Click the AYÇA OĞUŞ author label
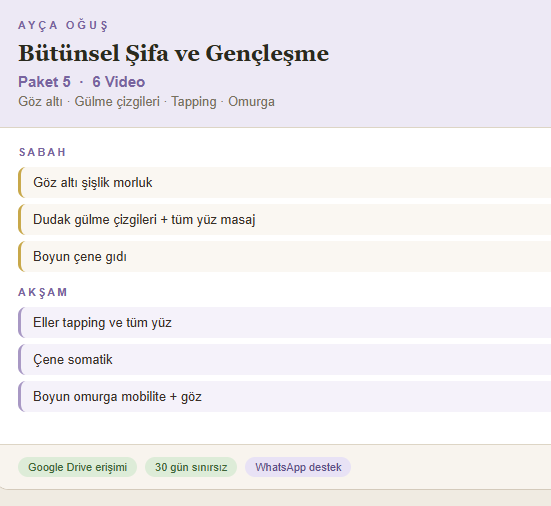 pyautogui.click(x=63, y=26)
